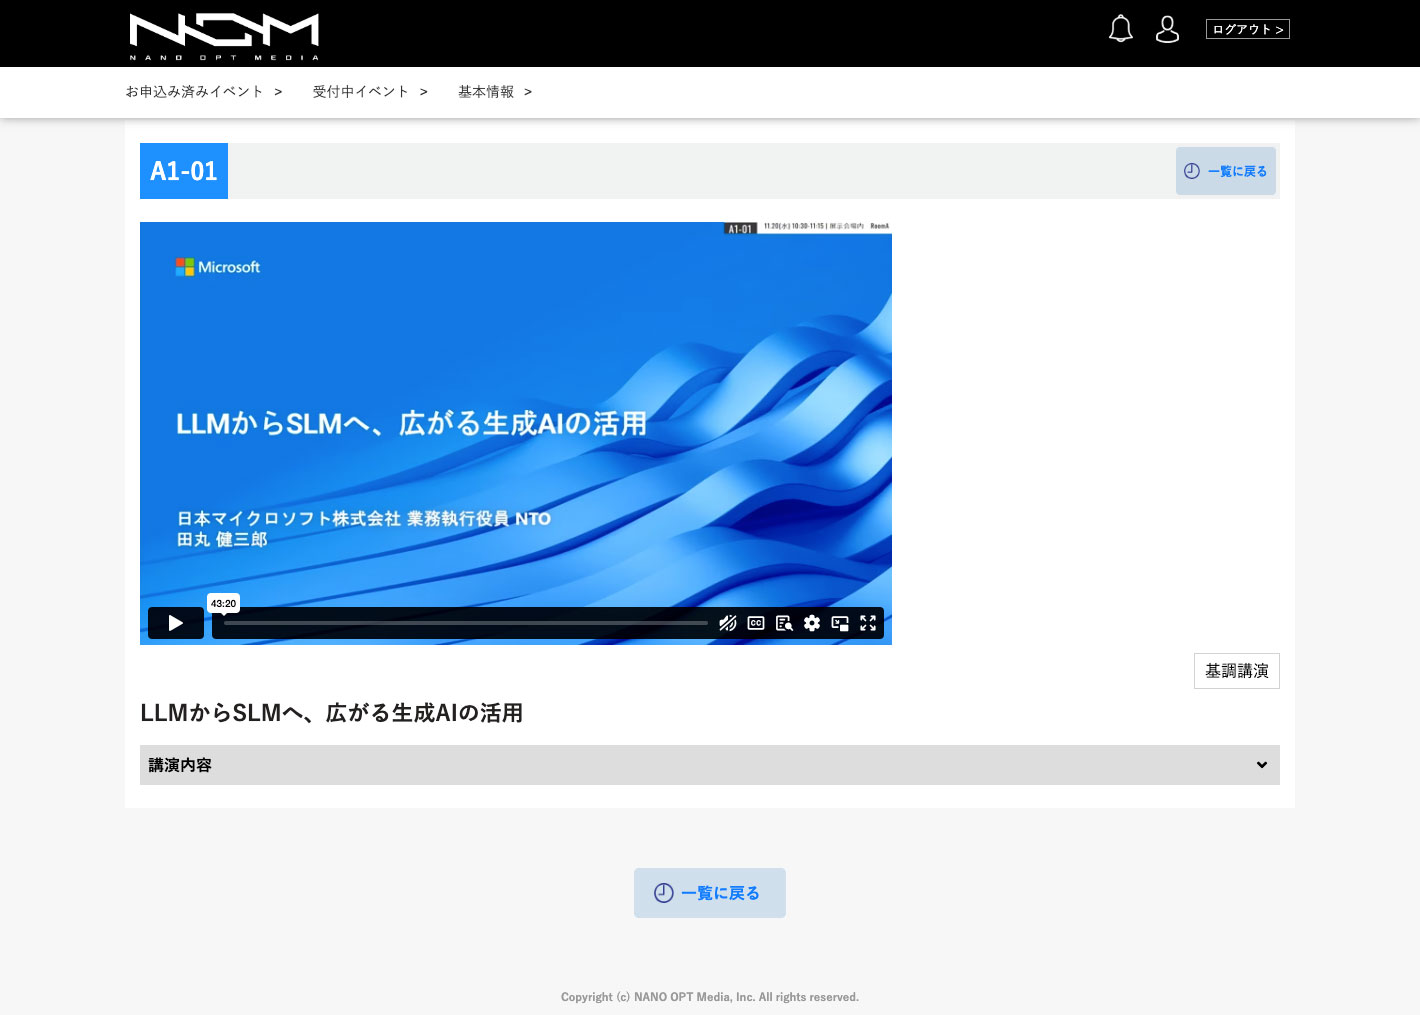The image size is (1420, 1015).
Task: Play the video
Action: tap(176, 623)
